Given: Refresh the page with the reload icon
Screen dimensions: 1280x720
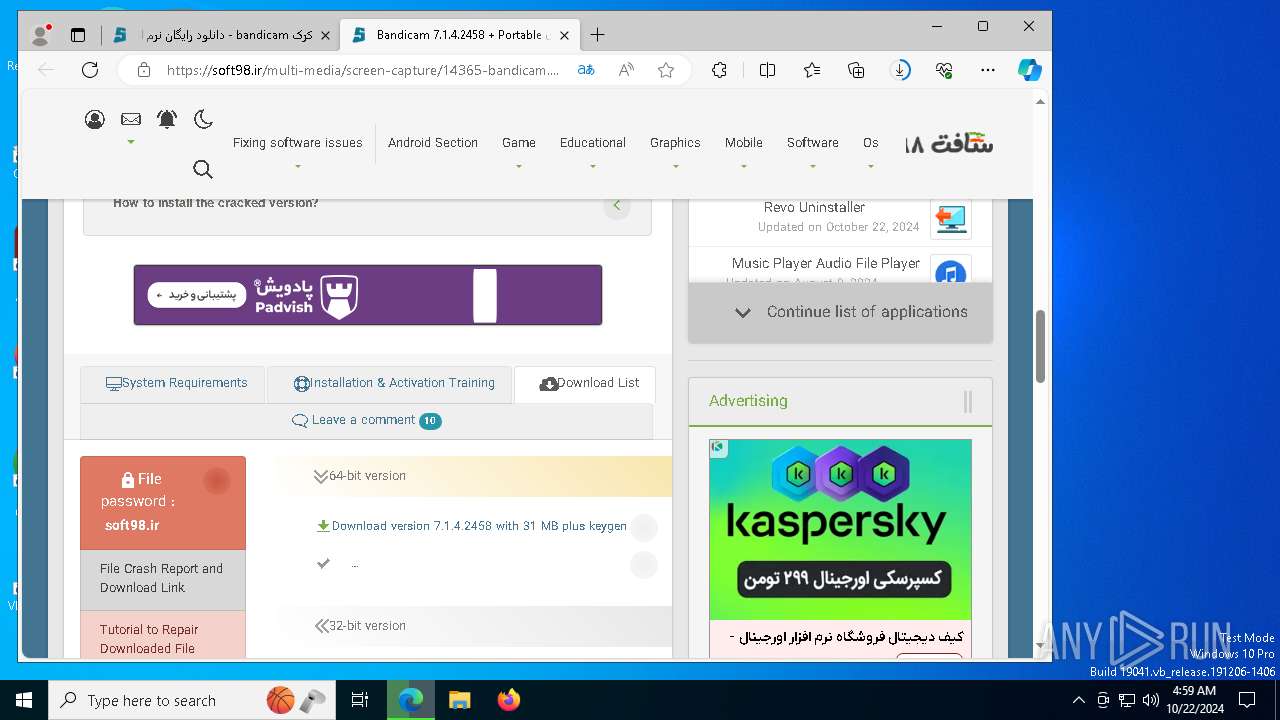Looking at the screenshot, I should tap(90, 70).
